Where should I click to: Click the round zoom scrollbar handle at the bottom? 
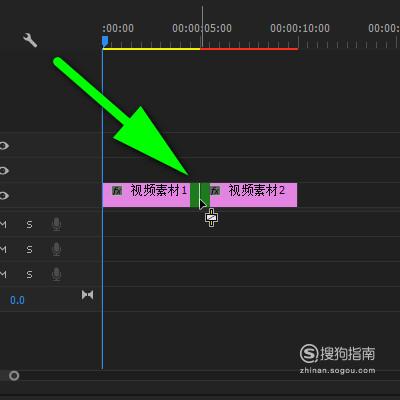14,376
